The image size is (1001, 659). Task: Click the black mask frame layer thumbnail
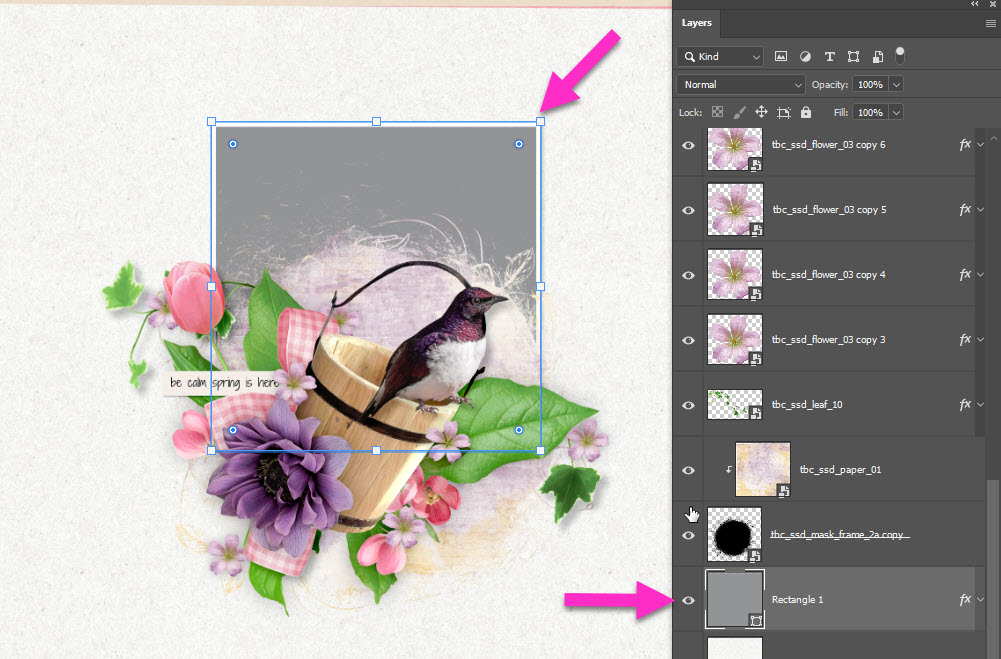pyautogui.click(x=734, y=534)
